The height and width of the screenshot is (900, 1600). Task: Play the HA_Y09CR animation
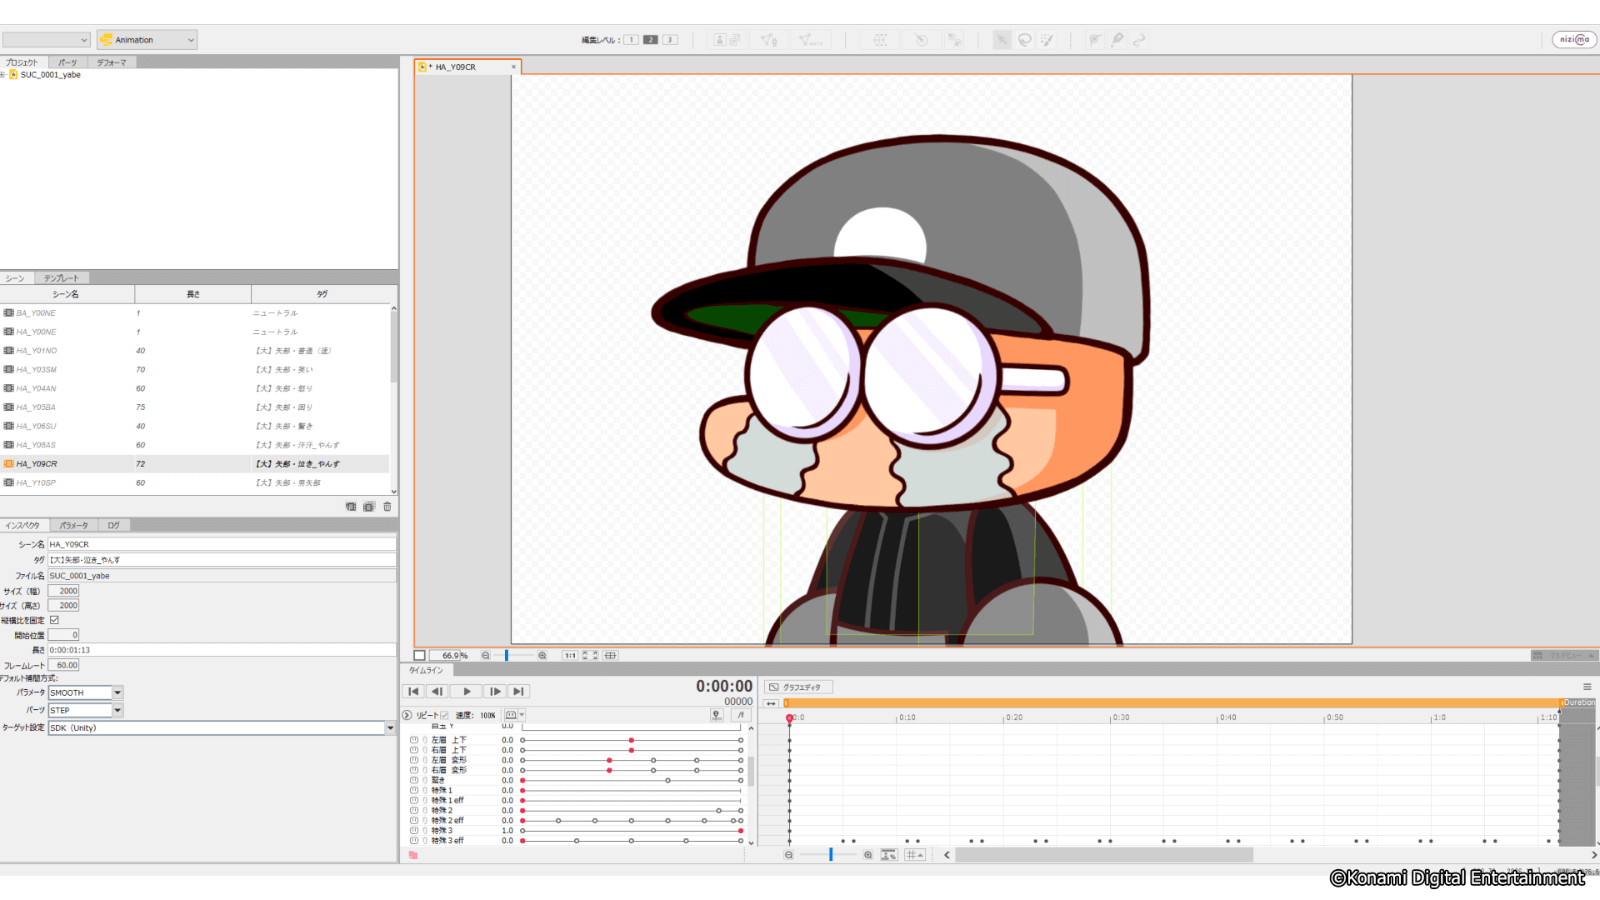click(x=466, y=691)
